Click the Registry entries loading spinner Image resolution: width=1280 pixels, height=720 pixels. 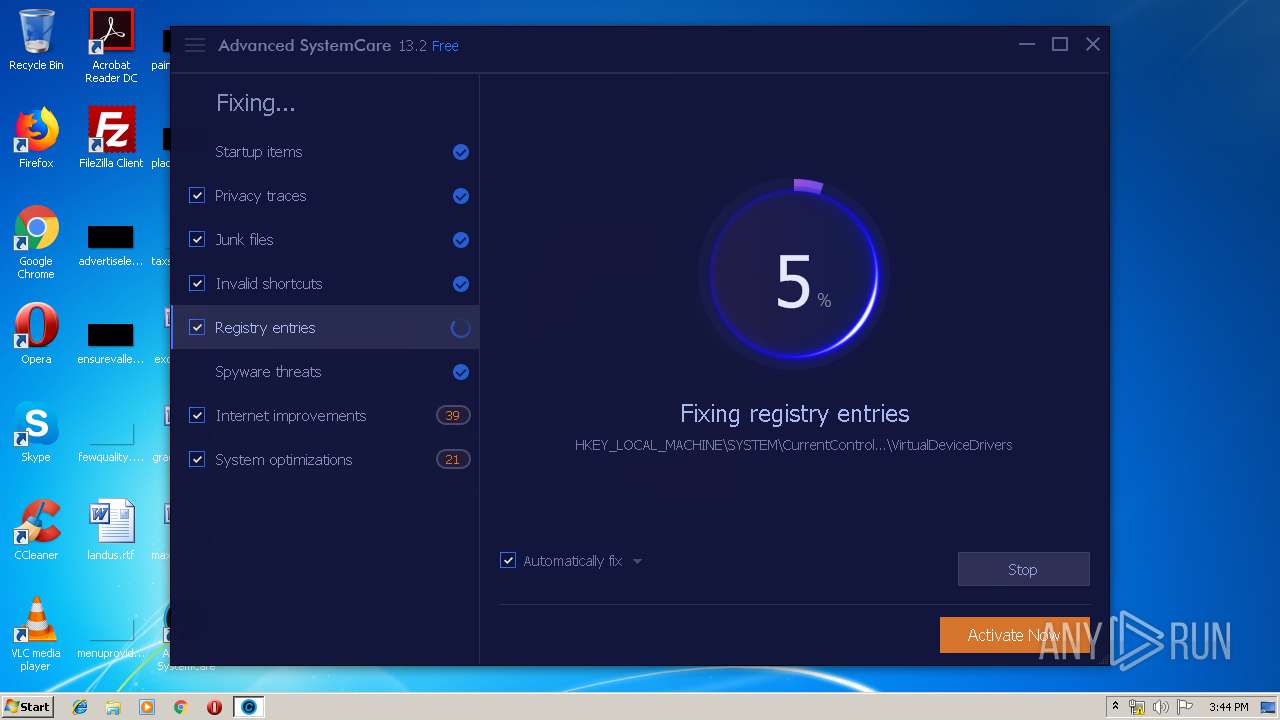461,328
